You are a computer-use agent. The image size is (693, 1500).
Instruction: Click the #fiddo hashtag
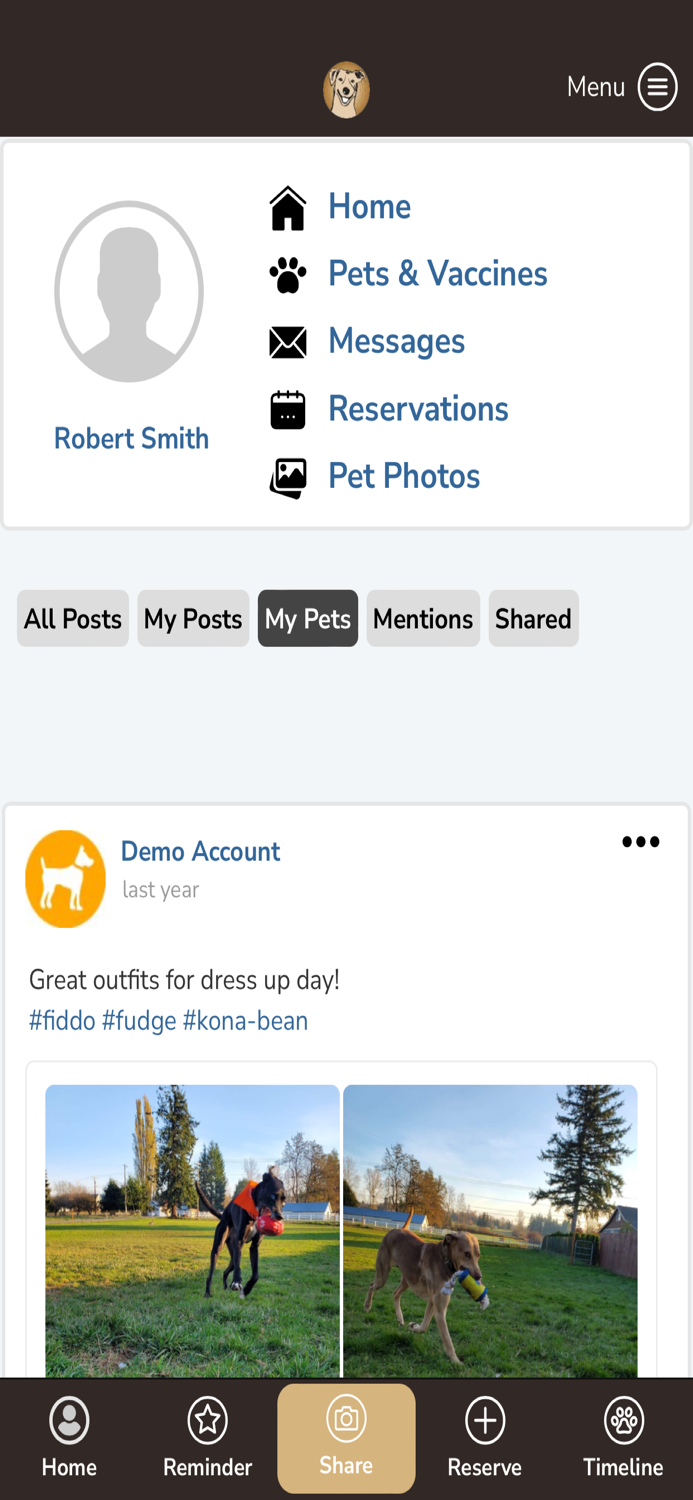[62, 1020]
